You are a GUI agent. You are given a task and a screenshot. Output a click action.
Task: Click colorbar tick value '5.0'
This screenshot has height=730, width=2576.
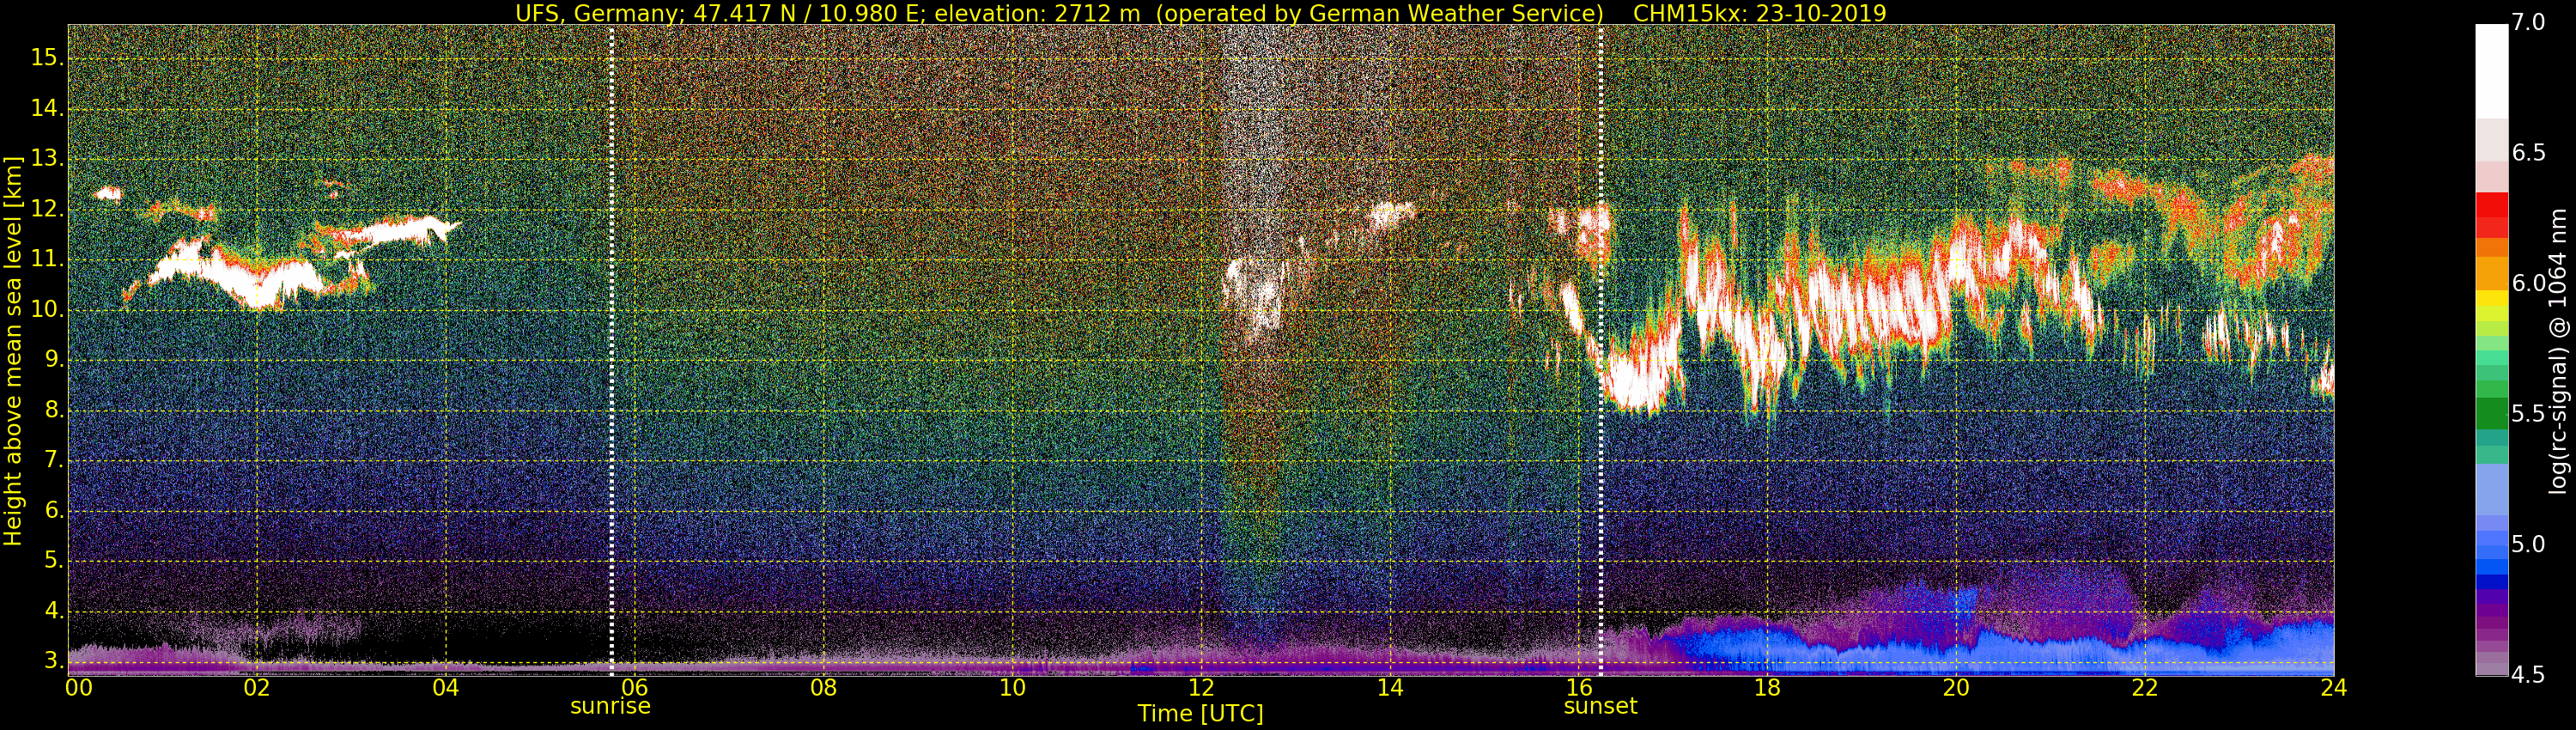click(x=2528, y=544)
